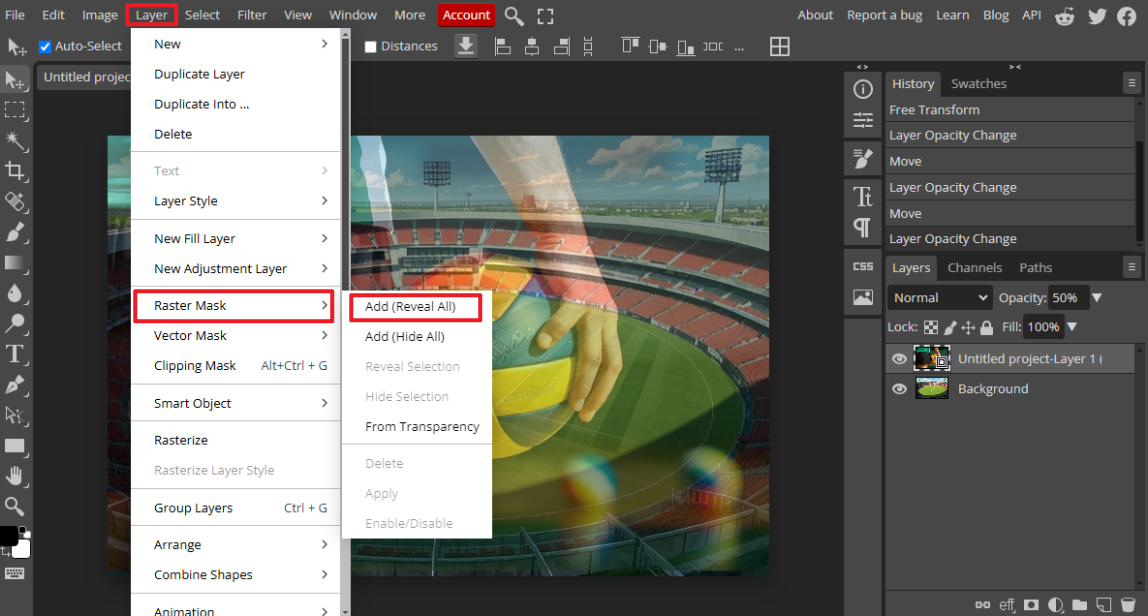Expand the Opacity slider arrow
Image resolution: width=1148 pixels, height=616 pixels.
[x=1097, y=298]
